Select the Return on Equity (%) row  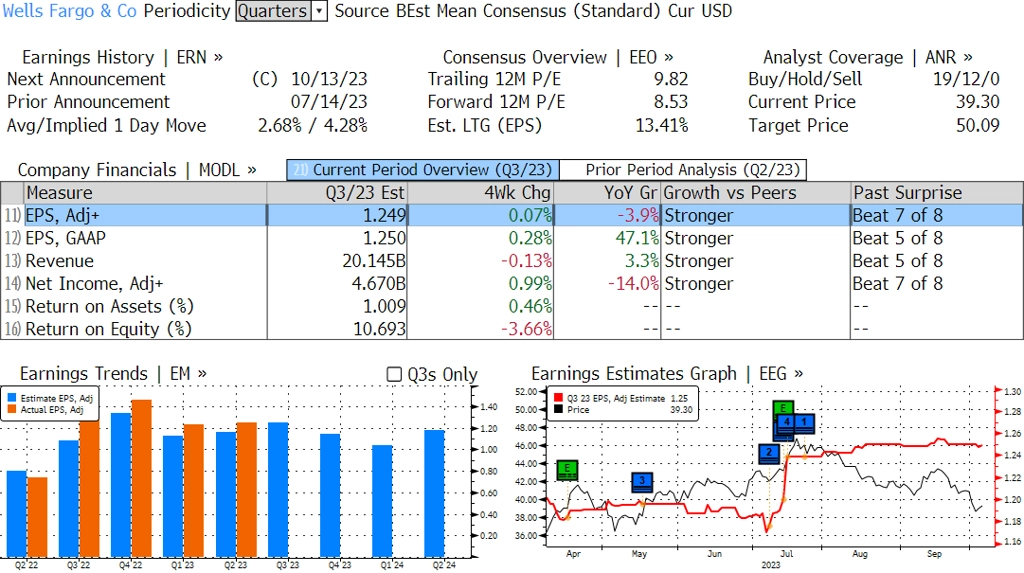pyautogui.click(x=512, y=329)
